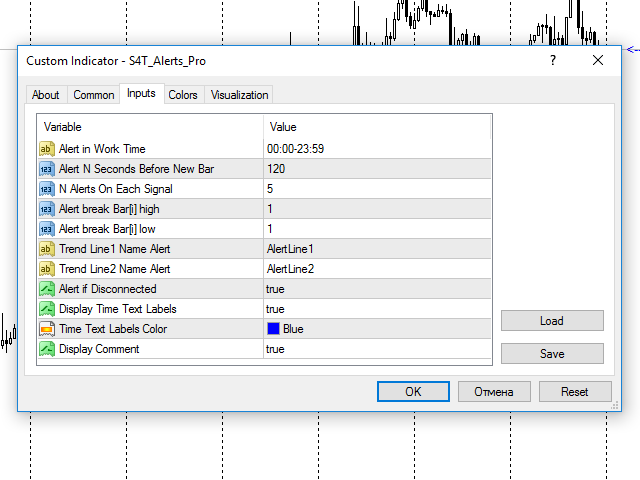Click boolean icon beside Alert if Disconnected
Viewport: 640px width, 480px height.
click(47, 289)
